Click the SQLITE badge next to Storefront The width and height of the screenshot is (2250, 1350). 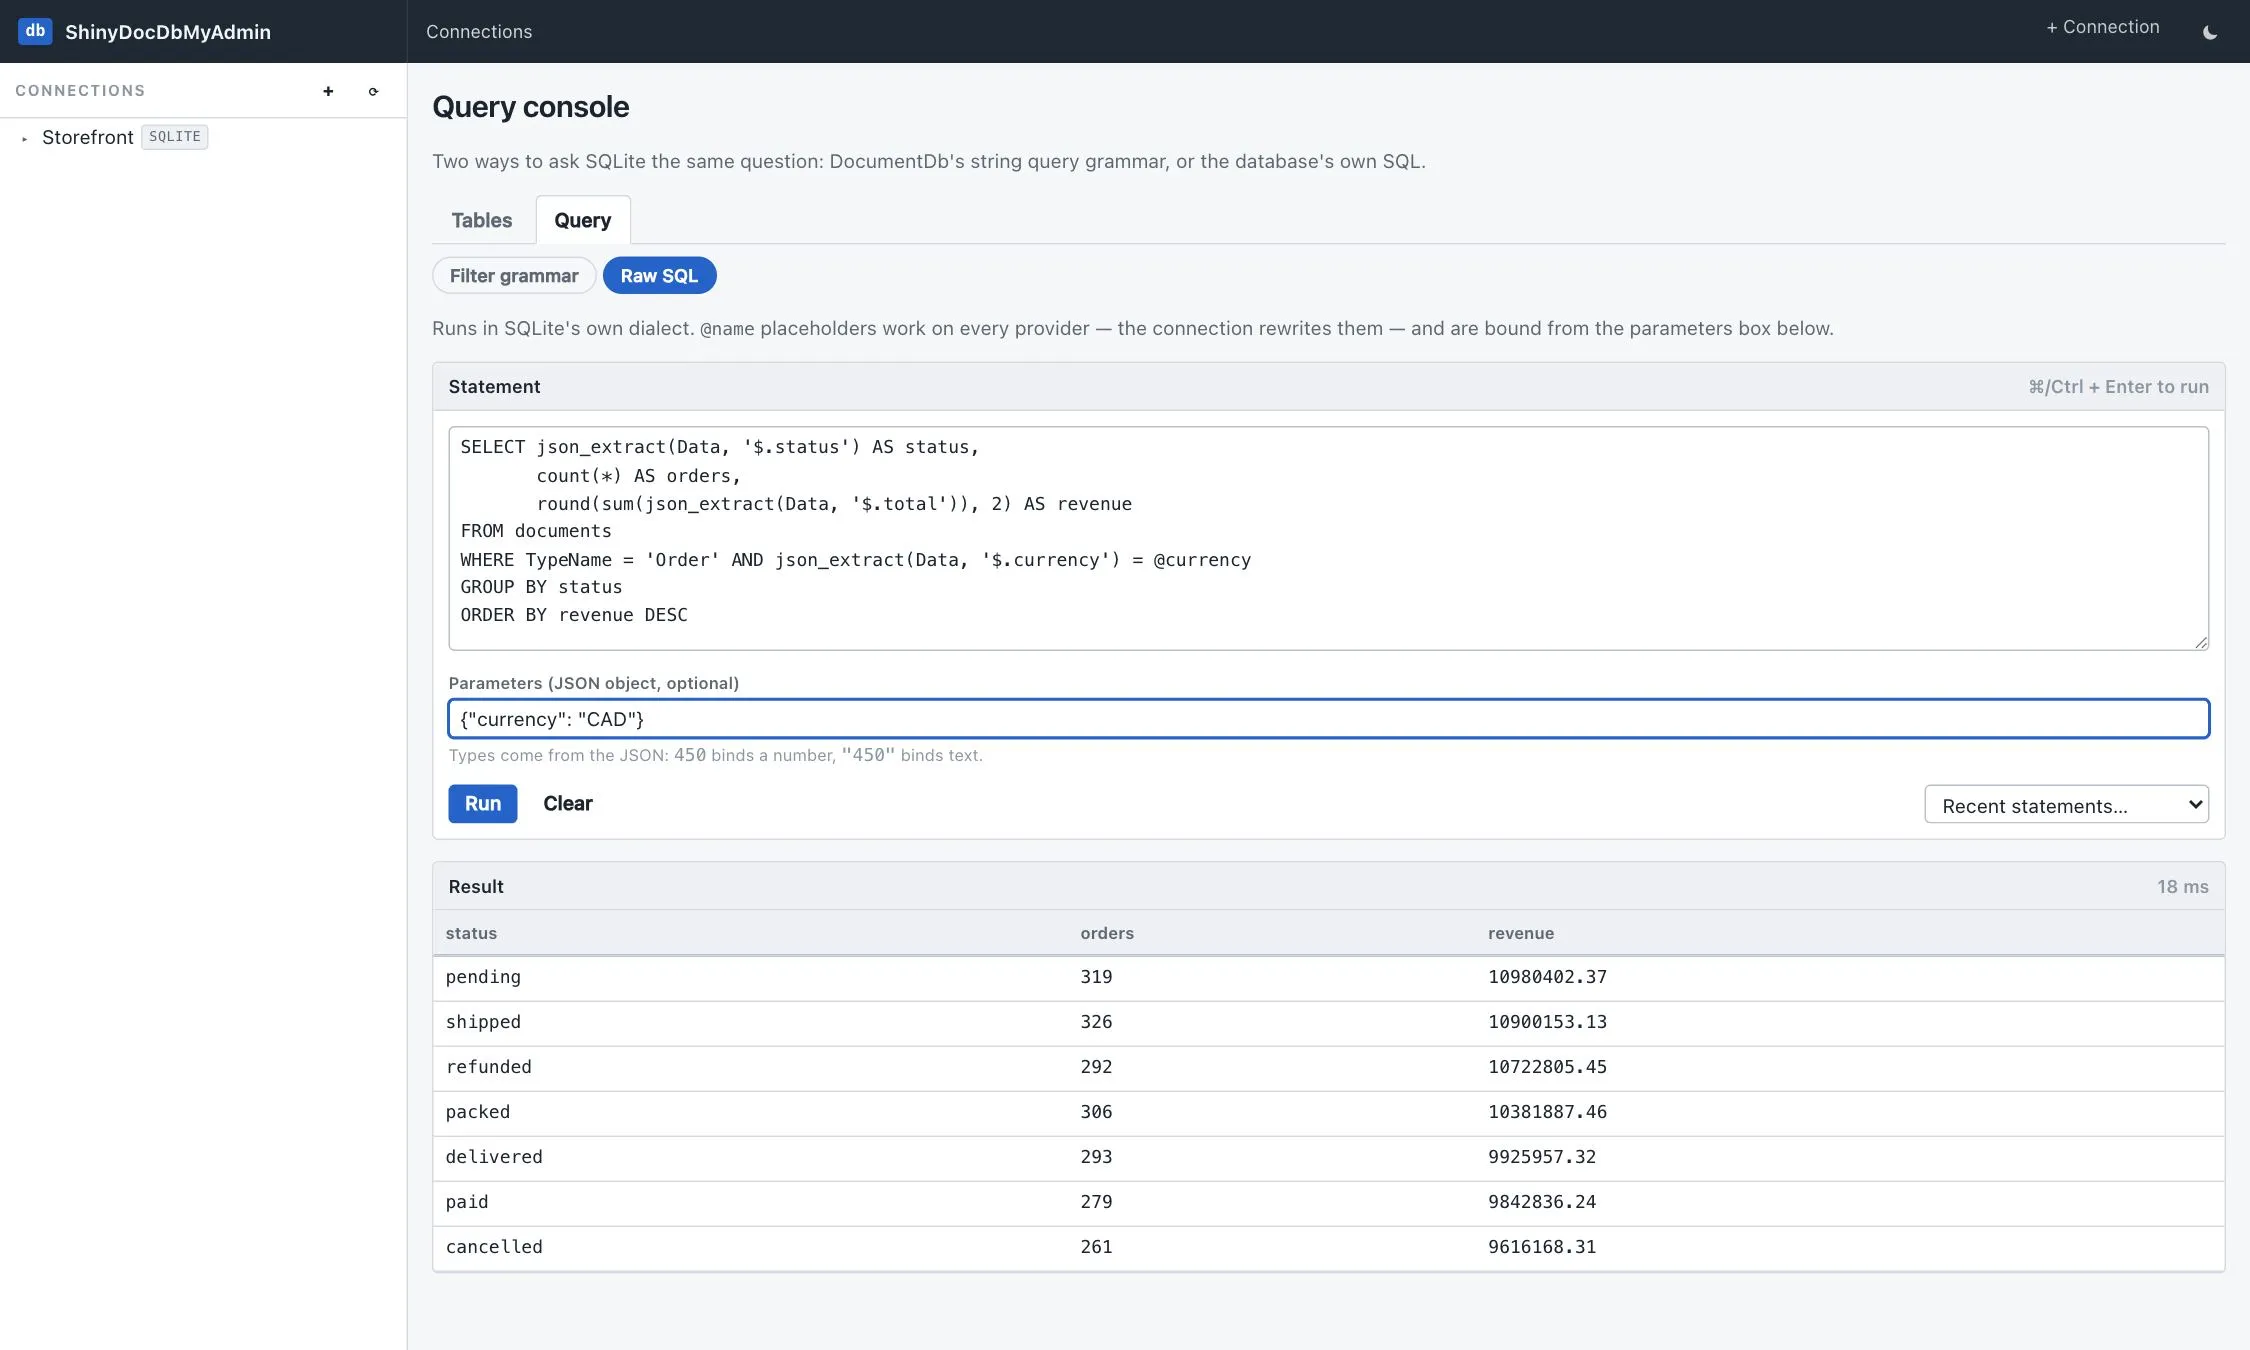pyautogui.click(x=175, y=137)
